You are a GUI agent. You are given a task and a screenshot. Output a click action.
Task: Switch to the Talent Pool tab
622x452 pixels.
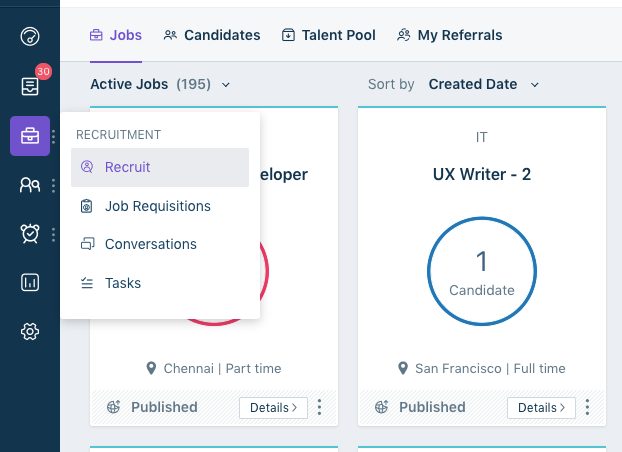328,35
